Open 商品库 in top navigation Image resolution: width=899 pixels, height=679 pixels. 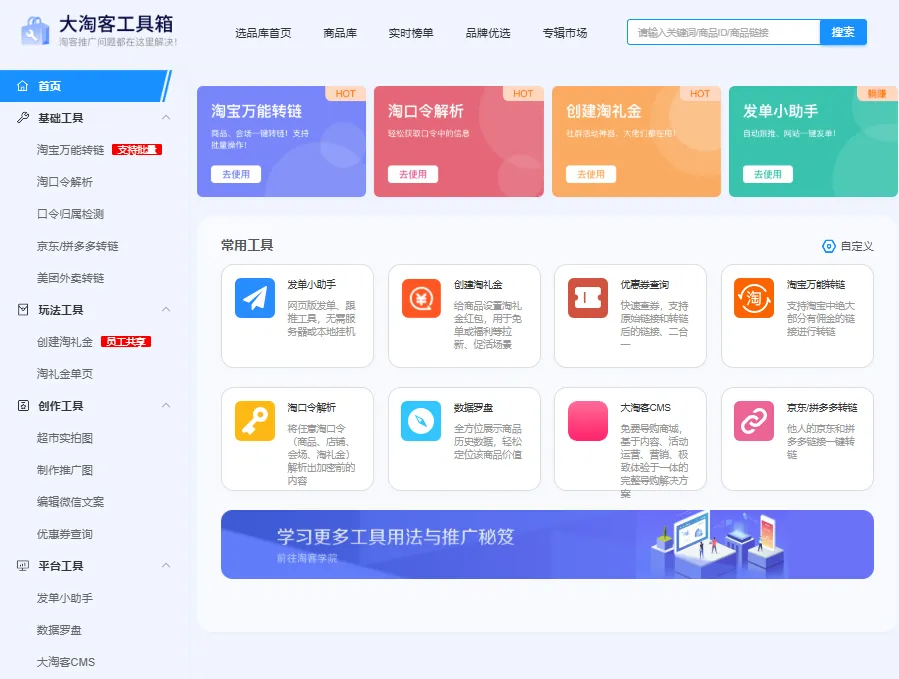(340, 33)
